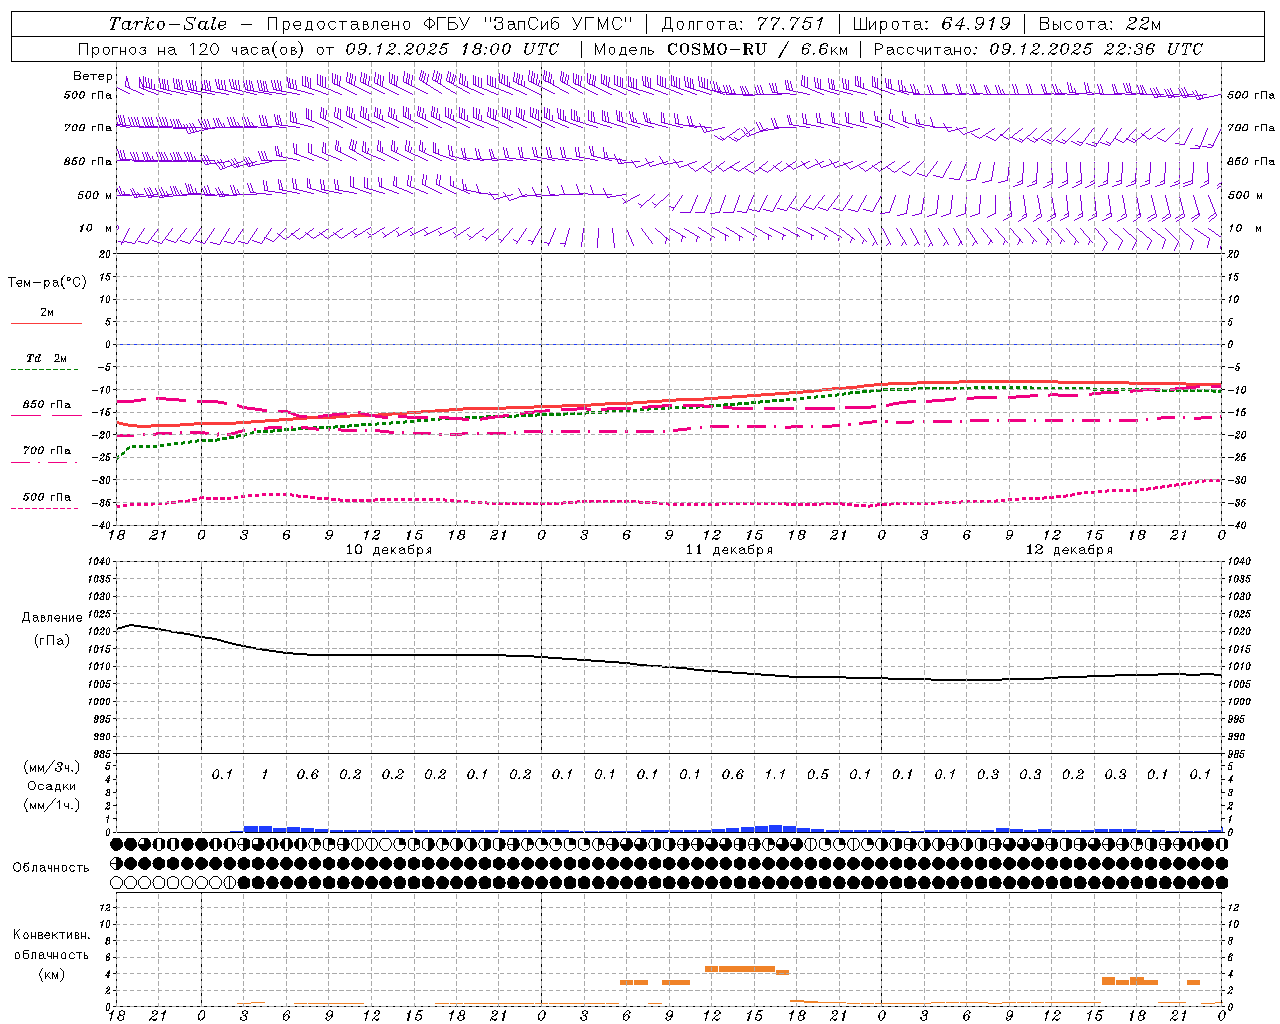Image resolution: width=1280 pixels, height=1024 pixels.
Task: Click the "Осадки" precipitation label
Action: [52, 786]
